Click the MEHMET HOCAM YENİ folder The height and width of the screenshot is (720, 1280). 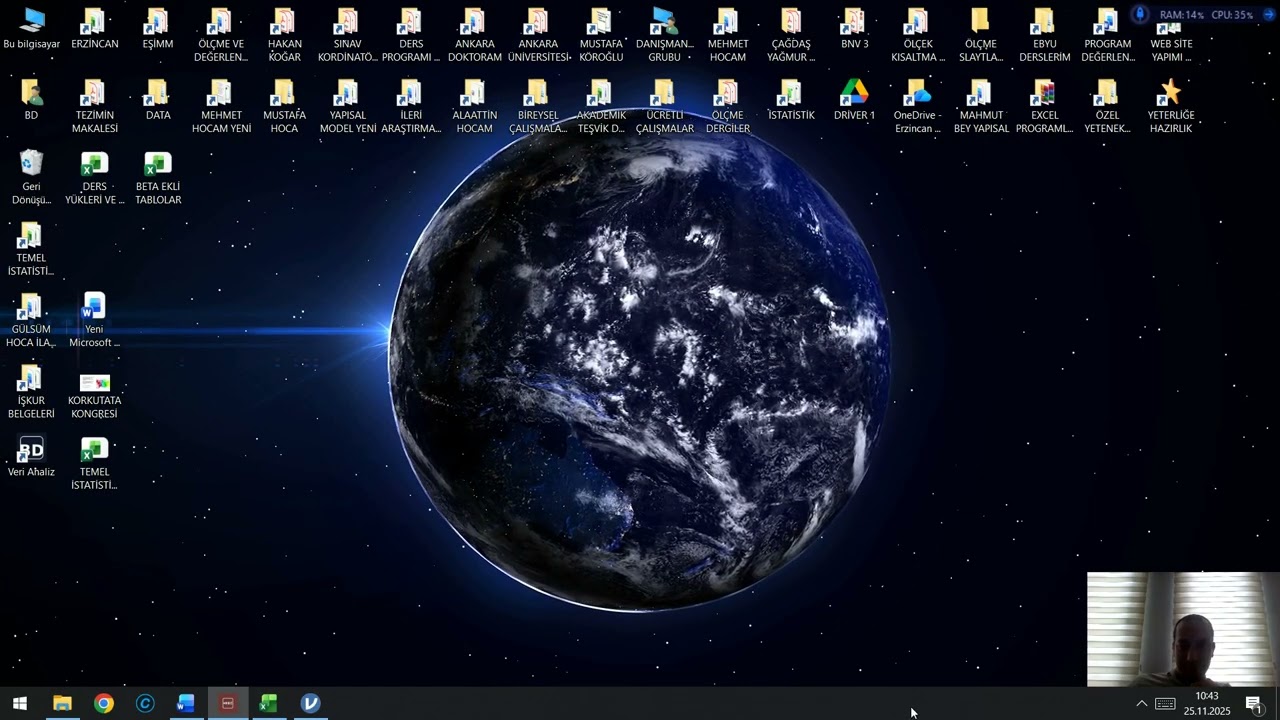pyautogui.click(x=221, y=107)
